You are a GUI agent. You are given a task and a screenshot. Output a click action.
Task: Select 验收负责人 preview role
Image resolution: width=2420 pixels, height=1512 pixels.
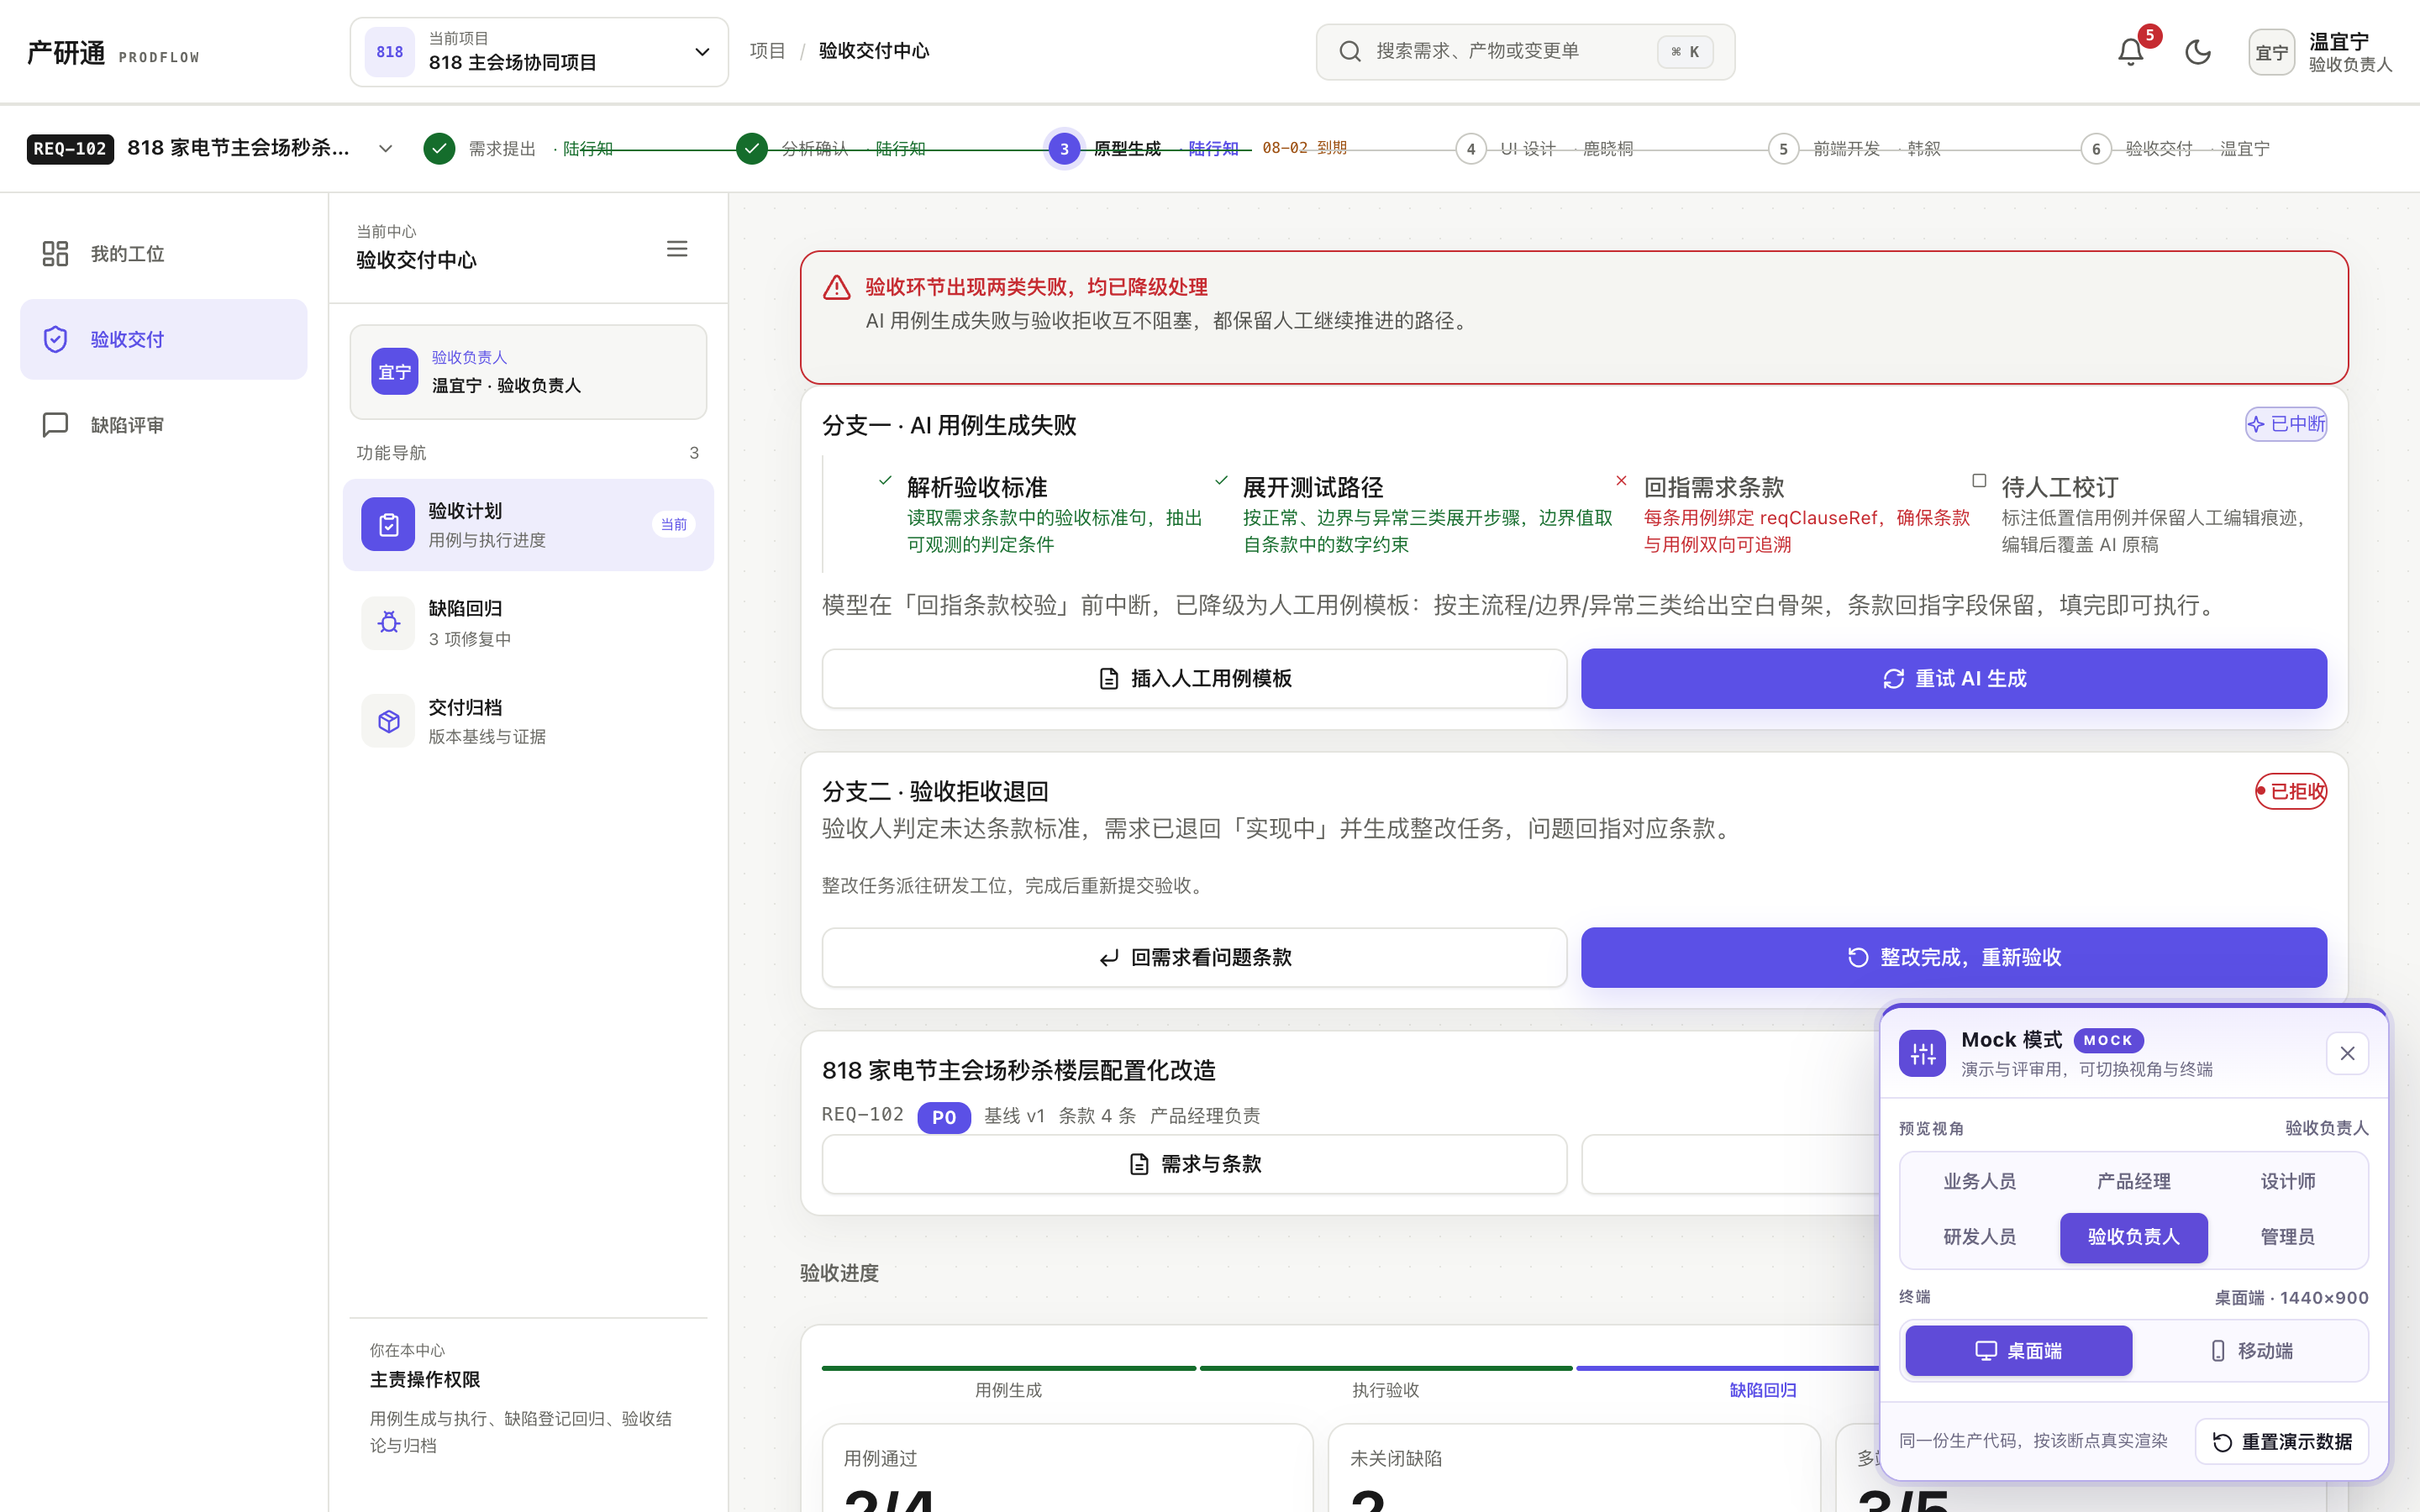click(x=2134, y=1238)
